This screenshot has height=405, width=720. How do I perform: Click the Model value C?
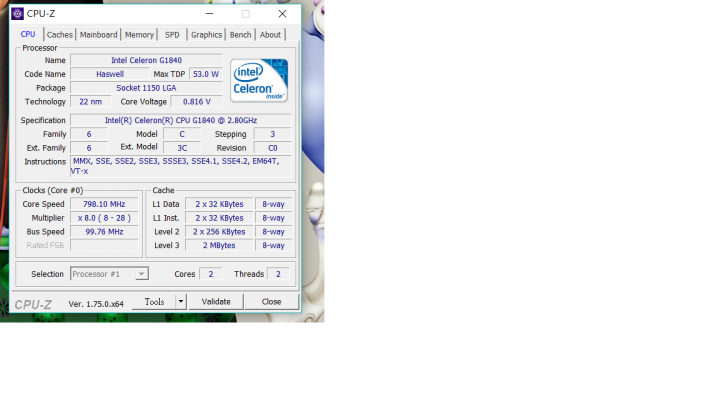pyautogui.click(x=182, y=134)
